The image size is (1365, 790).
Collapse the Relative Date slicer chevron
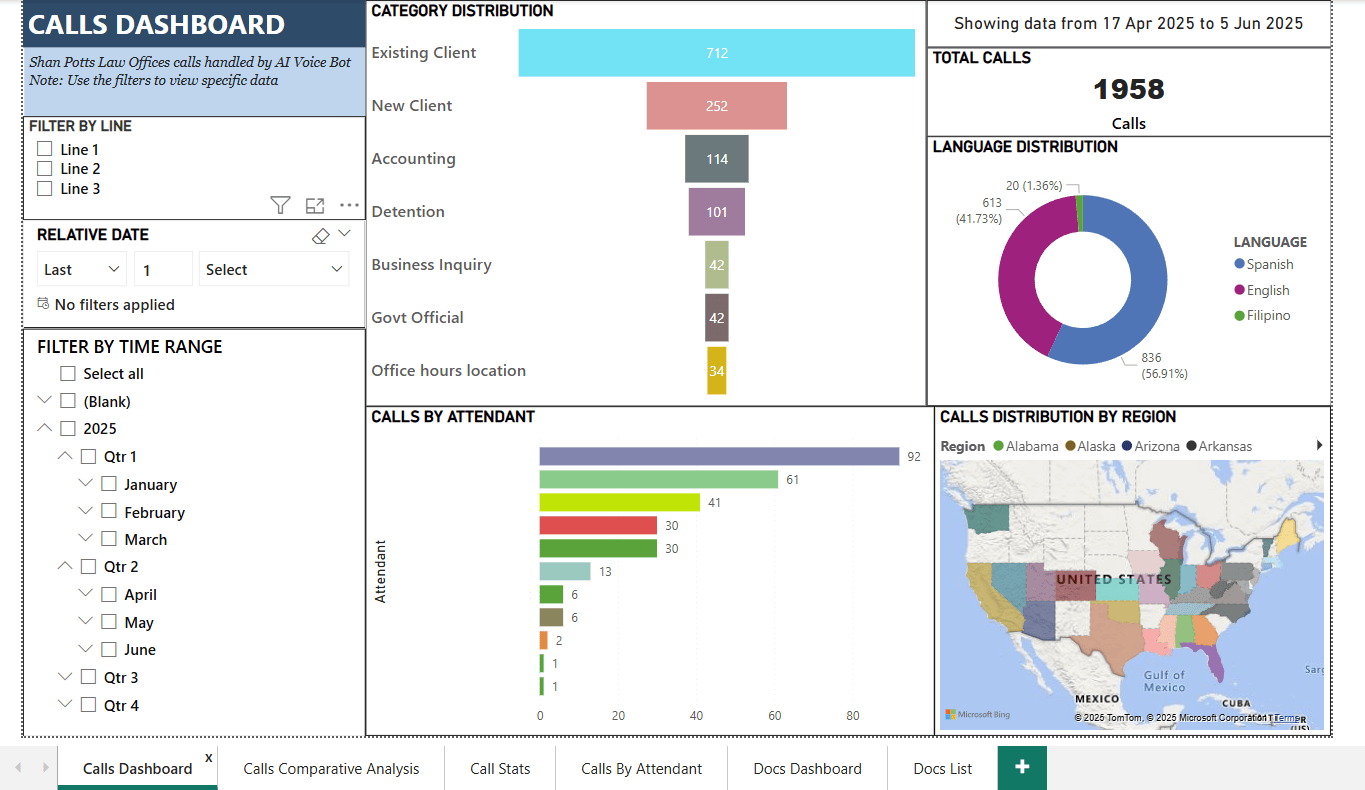345,233
